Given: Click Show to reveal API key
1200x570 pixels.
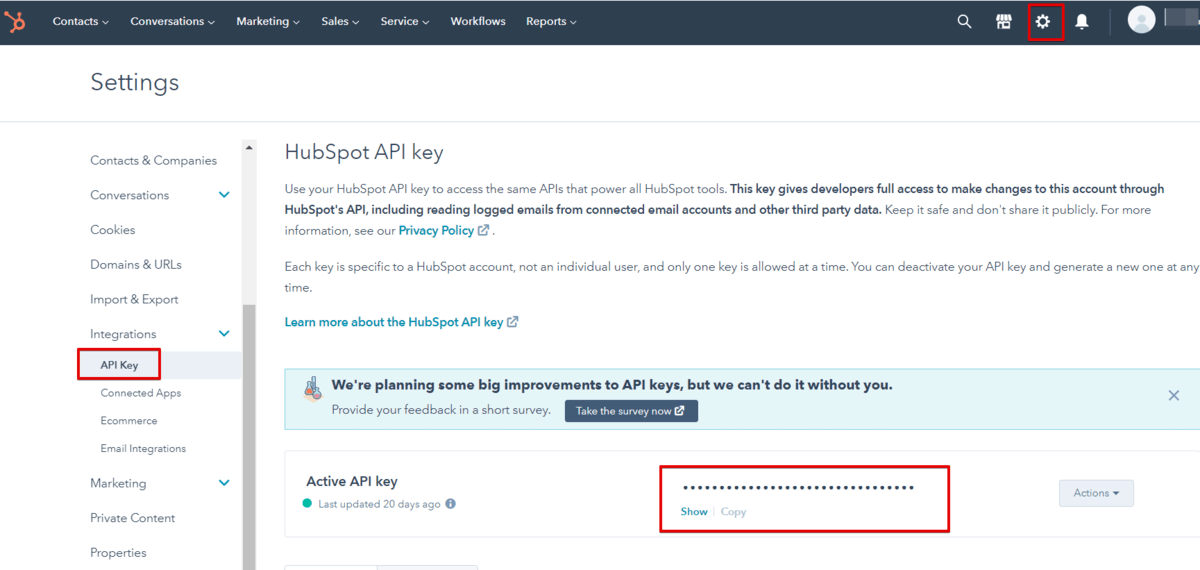Looking at the screenshot, I should [x=694, y=512].
